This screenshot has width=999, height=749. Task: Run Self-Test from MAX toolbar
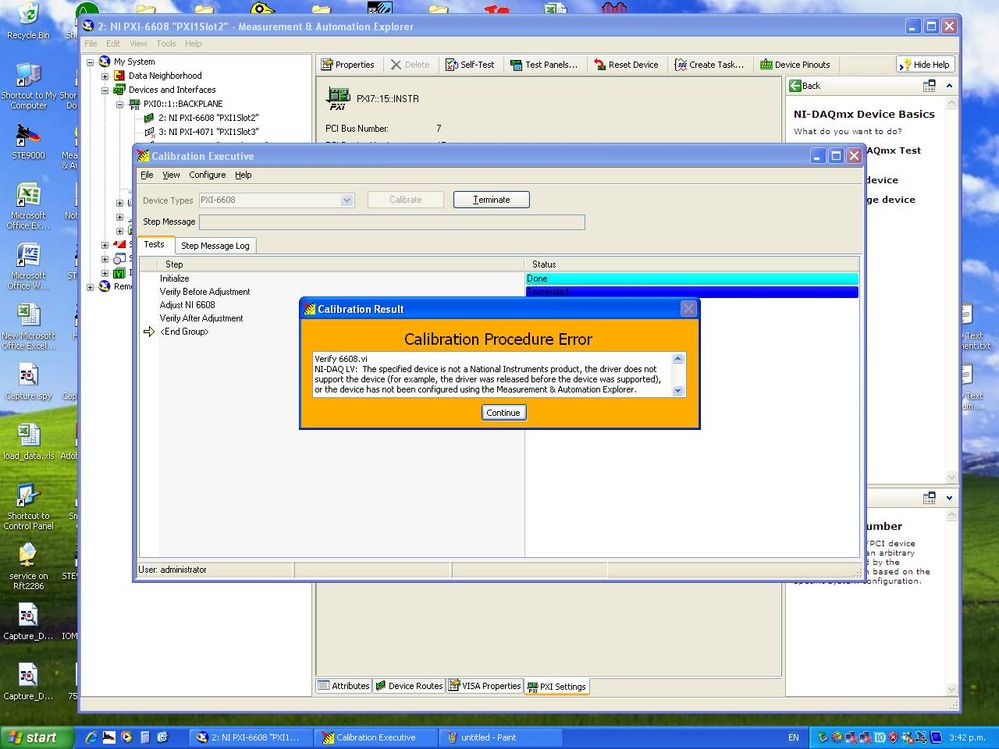pos(470,64)
